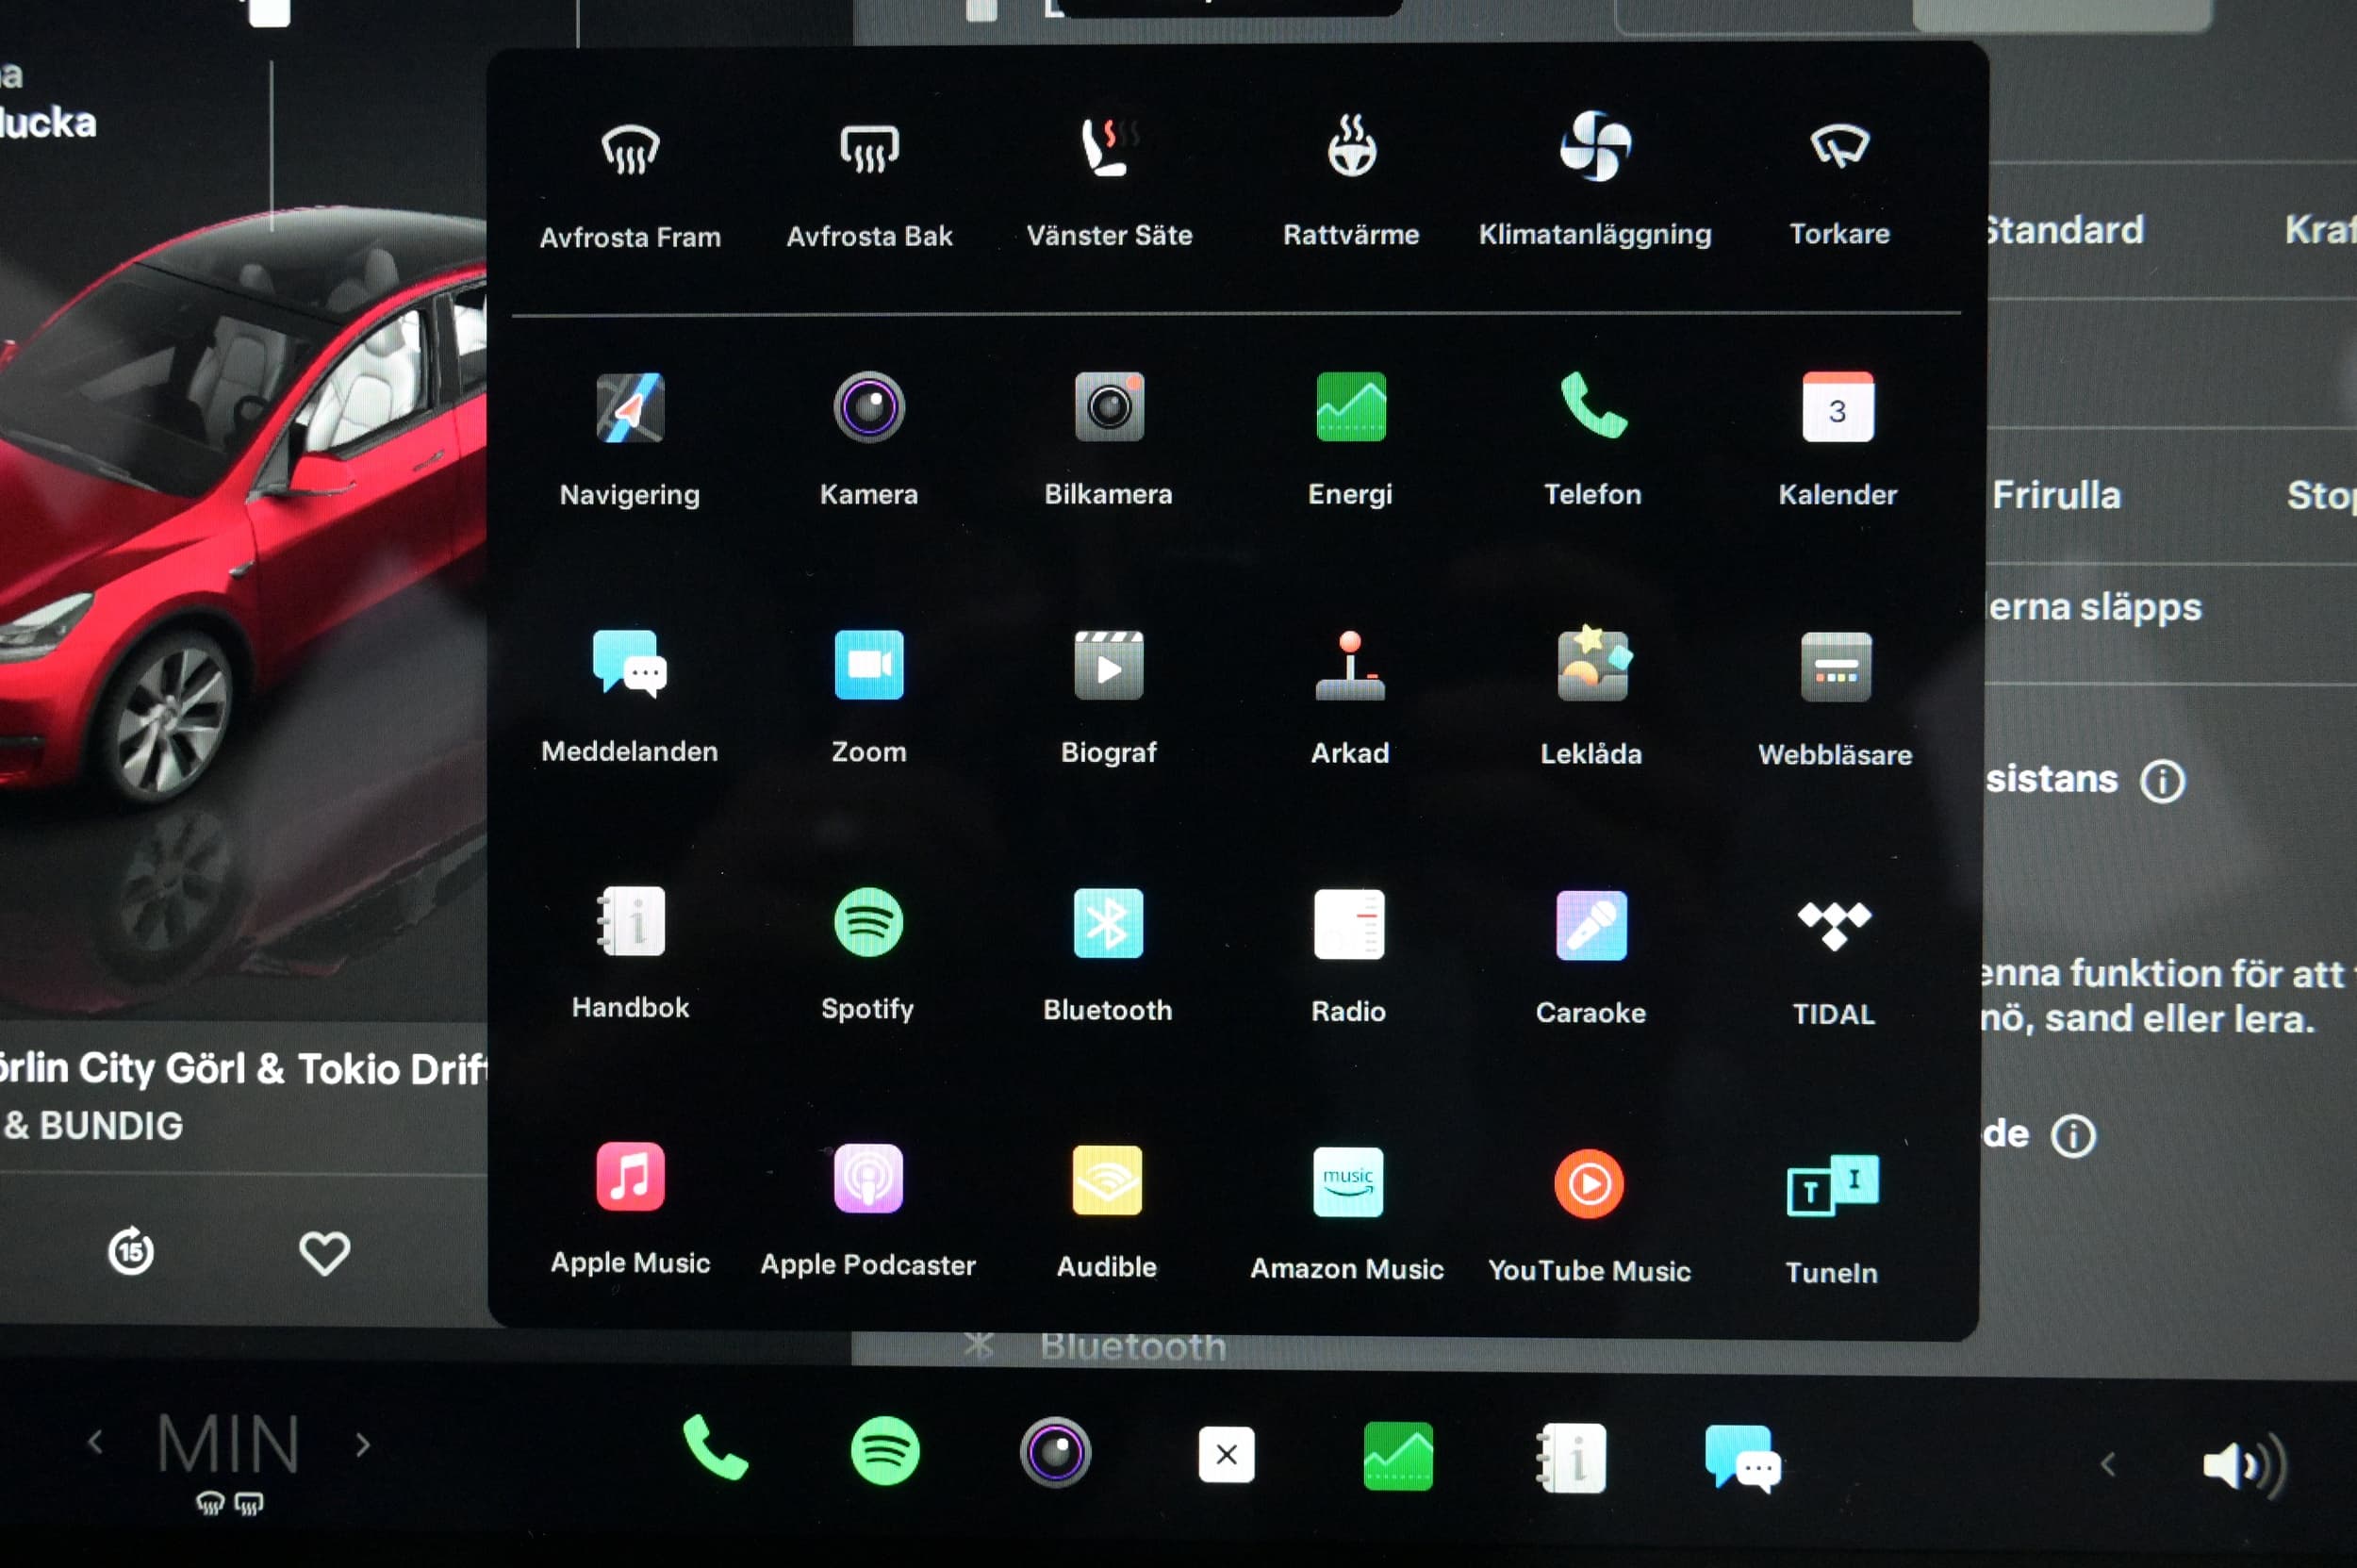
Task: Close the app launcher with X button
Action: coord(1226,1454)
